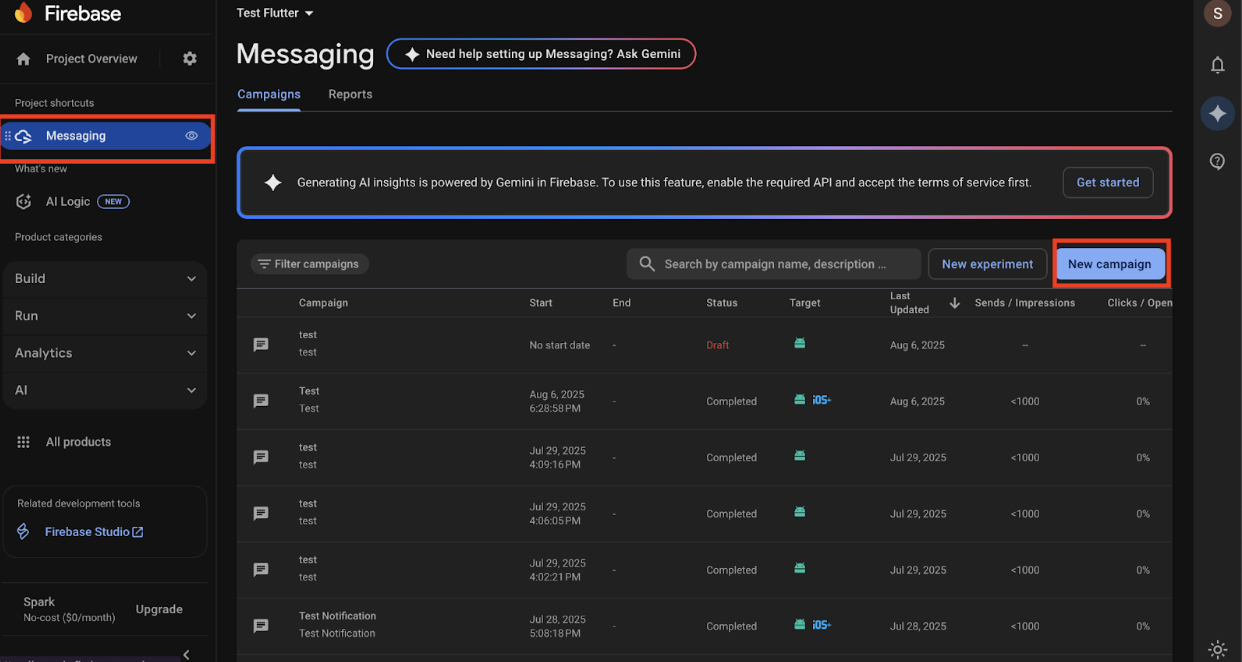Sort by Last Updated arrow
Image resolution: width=1242 pixels, height=662 pixels.
pos(954,303)
